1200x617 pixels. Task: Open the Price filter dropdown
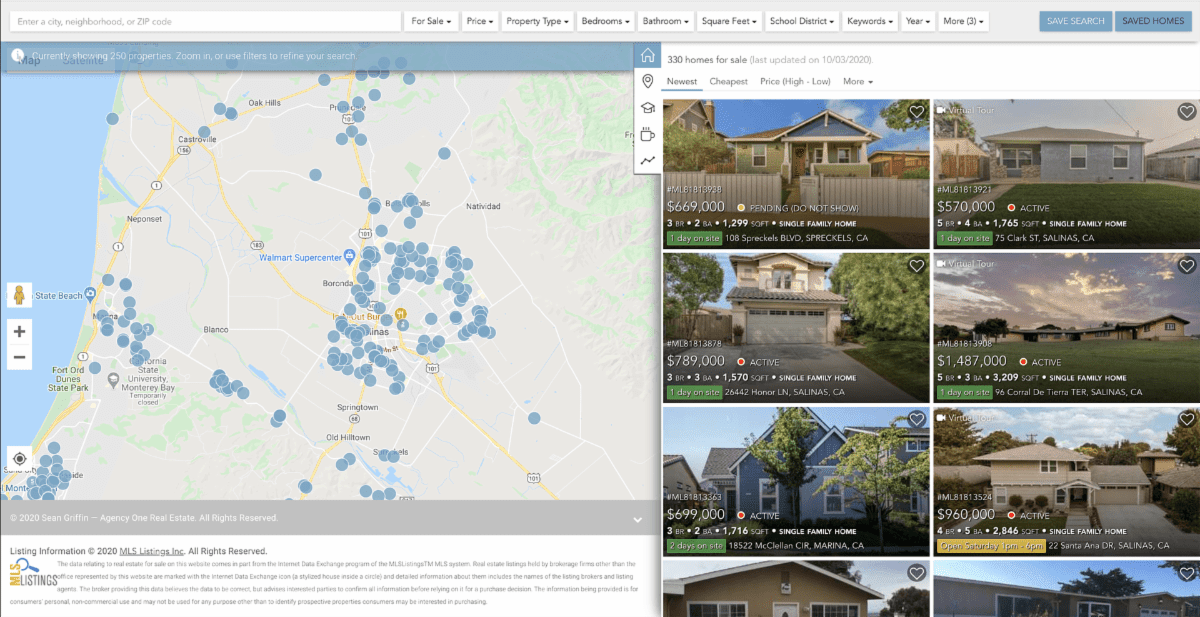click(x=480, y=21)
